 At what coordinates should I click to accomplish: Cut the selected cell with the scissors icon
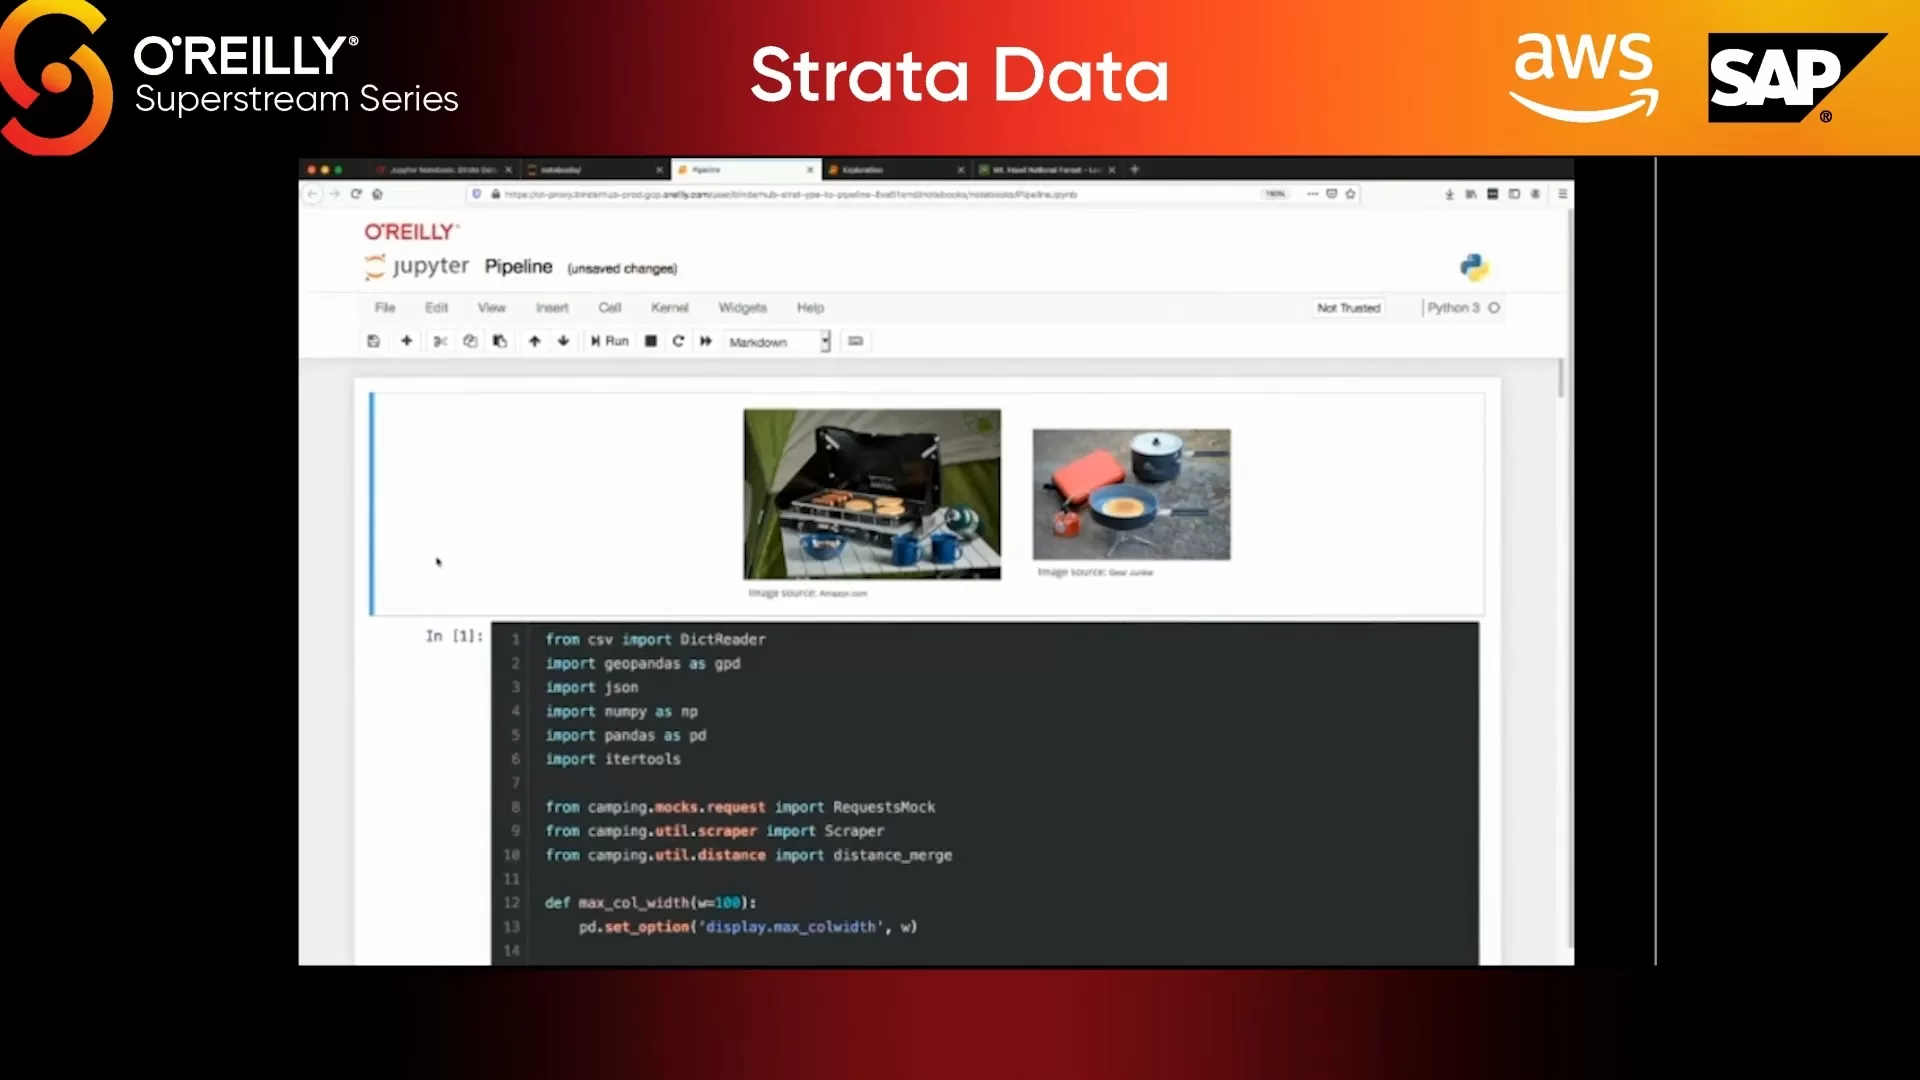point(440,341)
